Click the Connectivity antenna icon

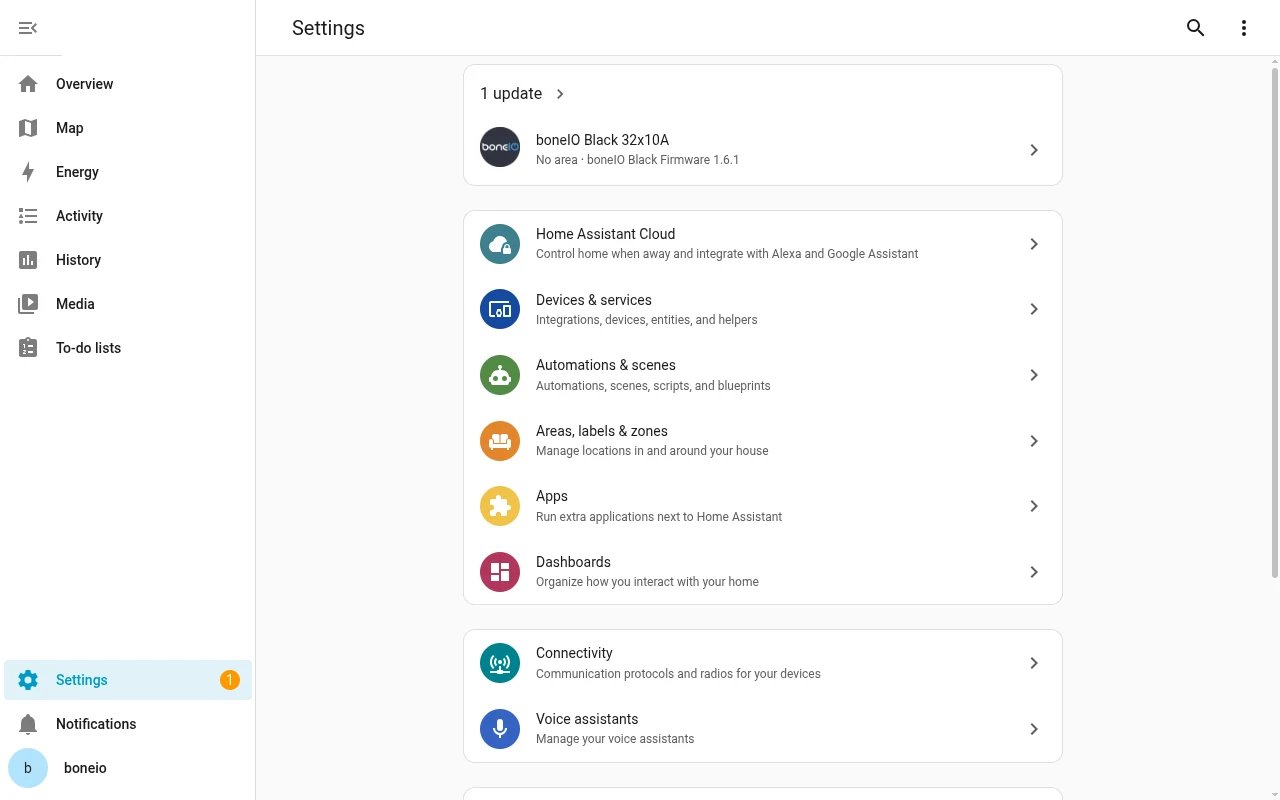[500, 663]
